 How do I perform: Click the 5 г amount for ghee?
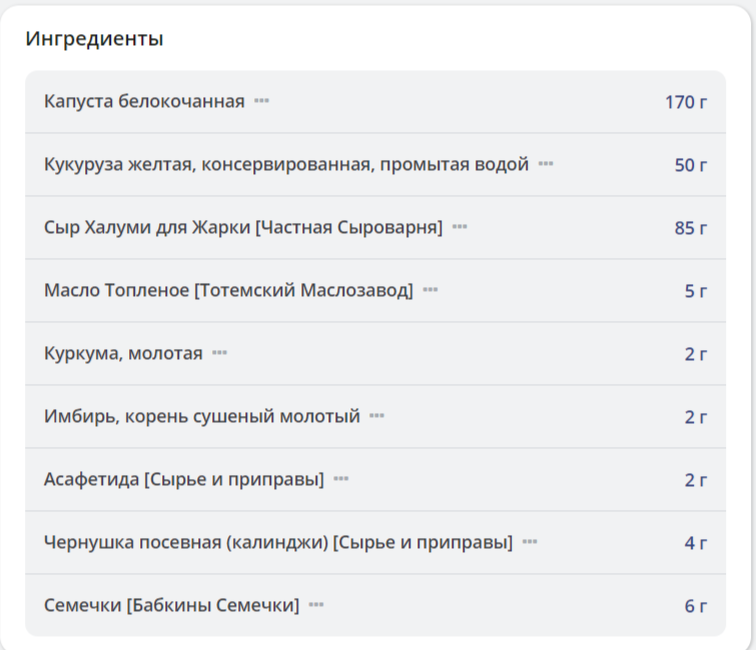pos(696,291)
